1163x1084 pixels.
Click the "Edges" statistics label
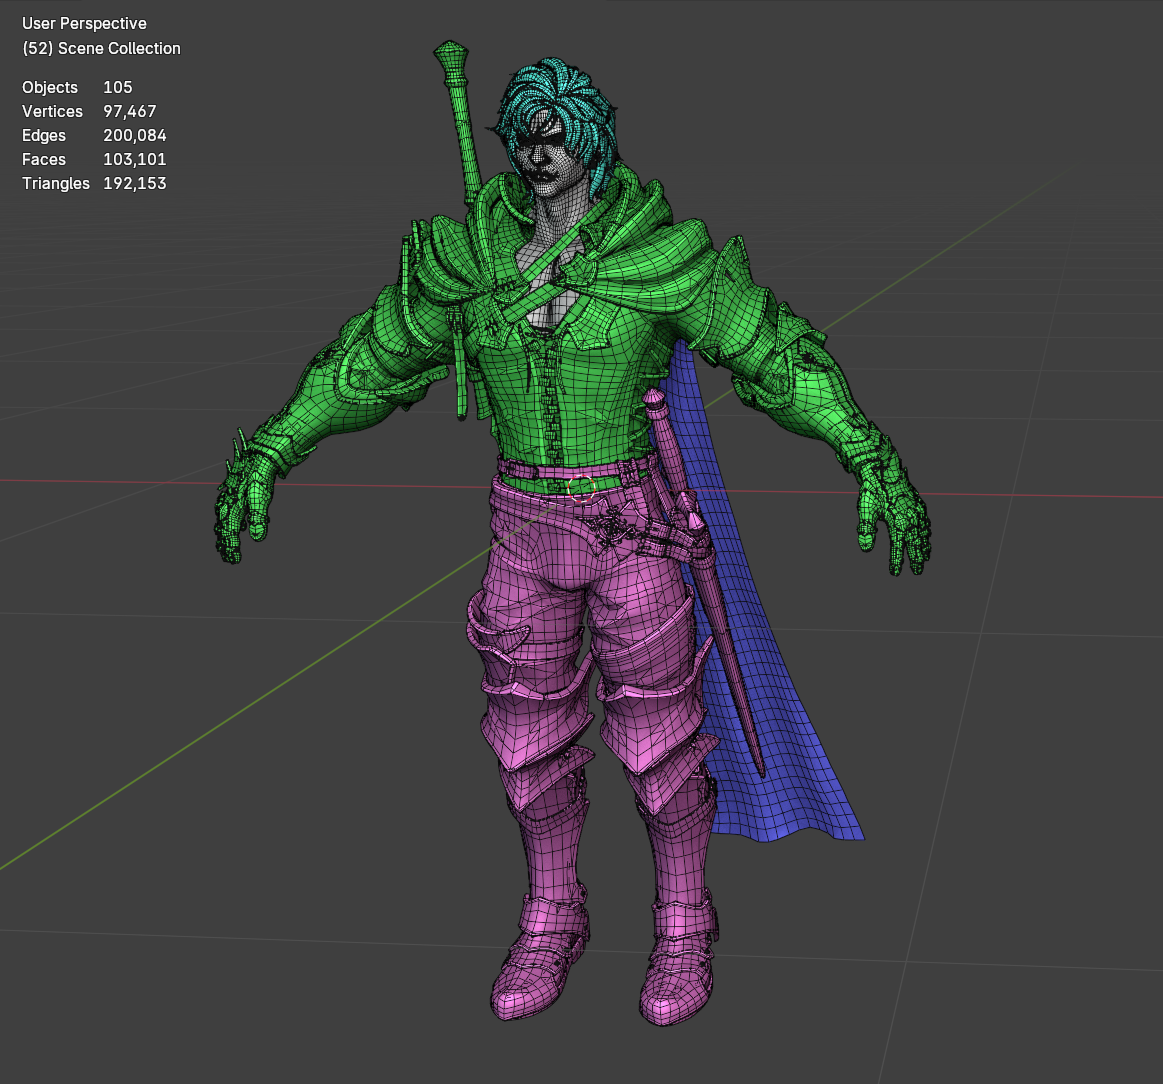44,135
